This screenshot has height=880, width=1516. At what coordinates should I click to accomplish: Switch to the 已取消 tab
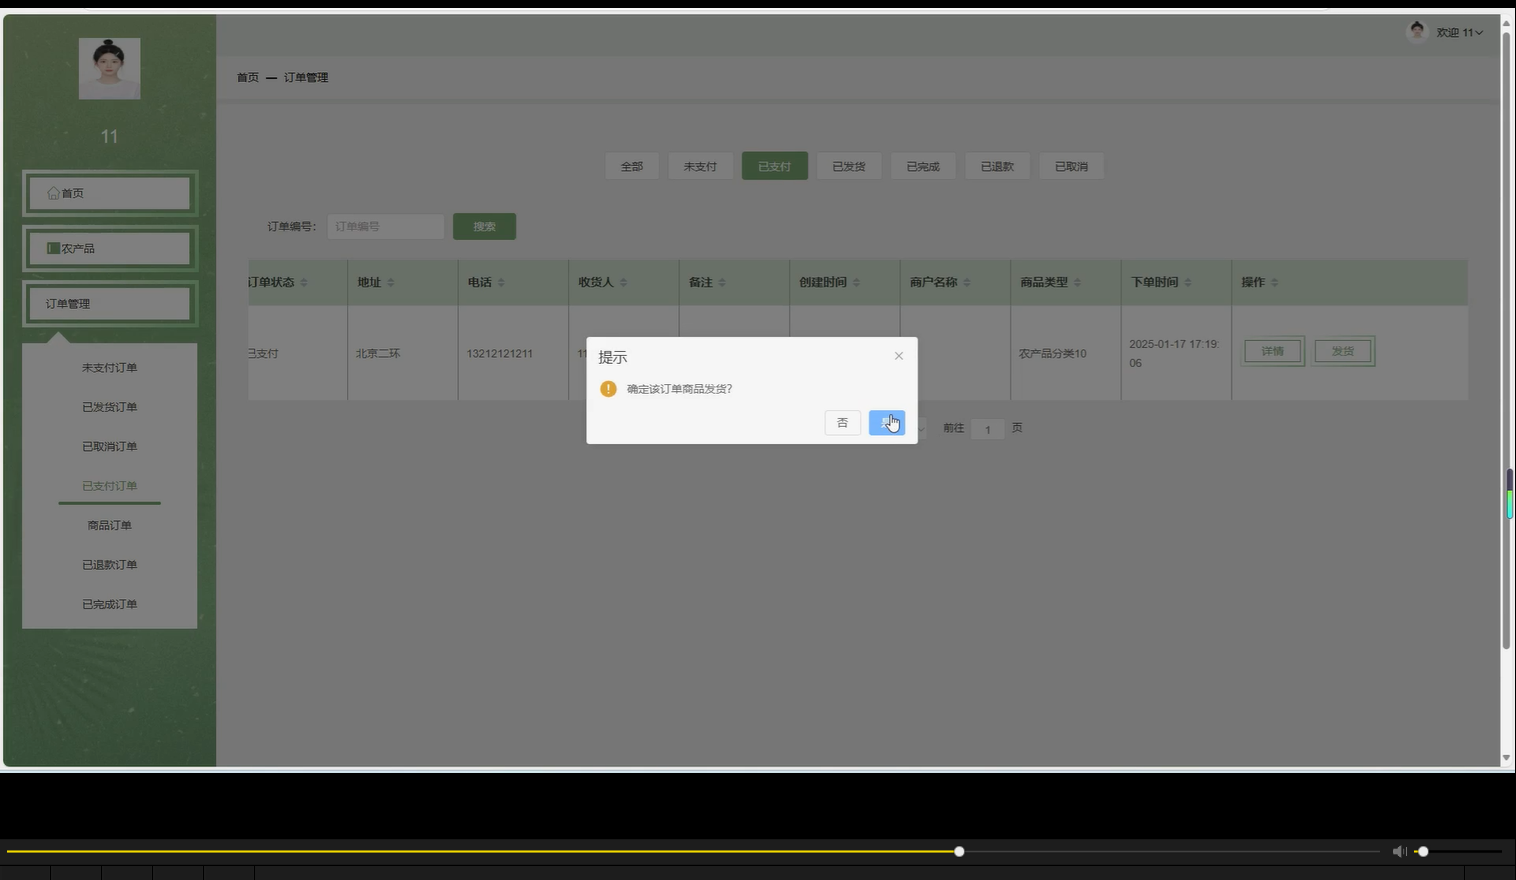tap(1071, 166)
